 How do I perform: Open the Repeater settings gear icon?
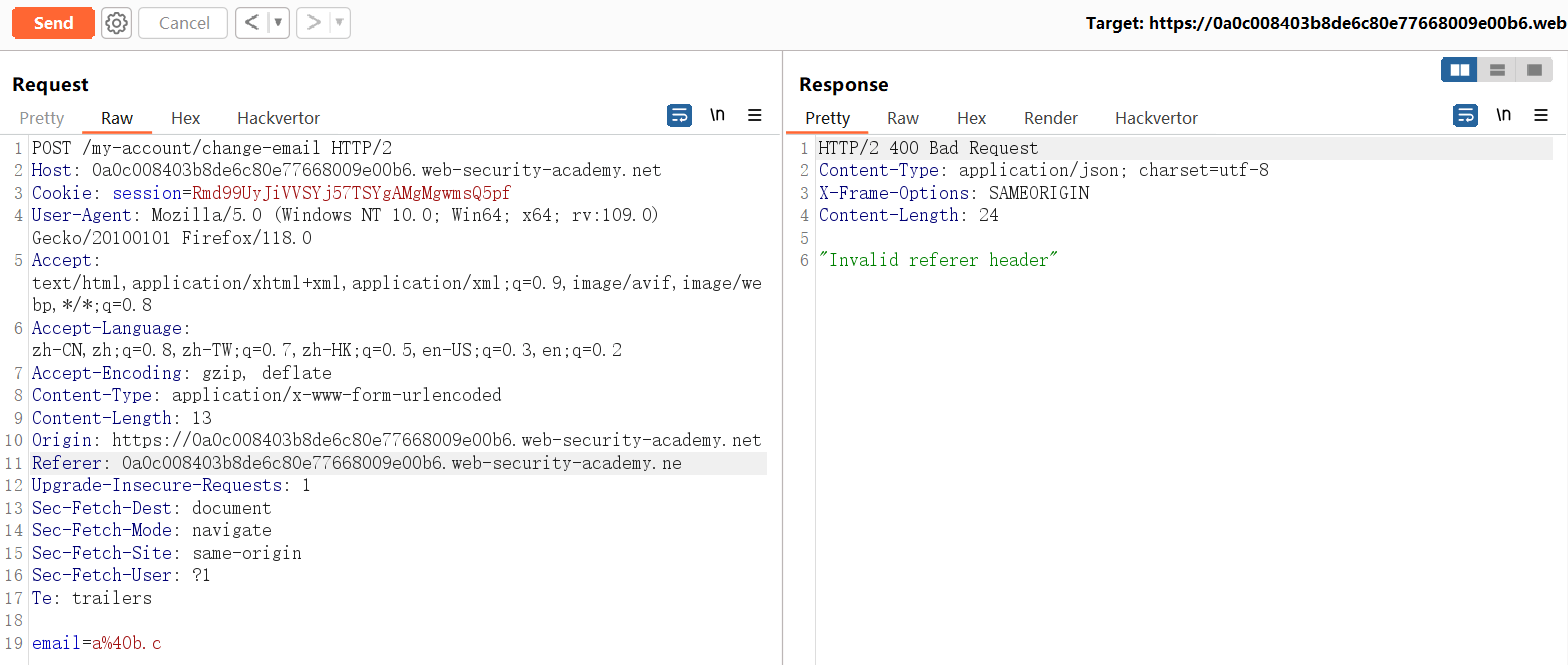117,23
